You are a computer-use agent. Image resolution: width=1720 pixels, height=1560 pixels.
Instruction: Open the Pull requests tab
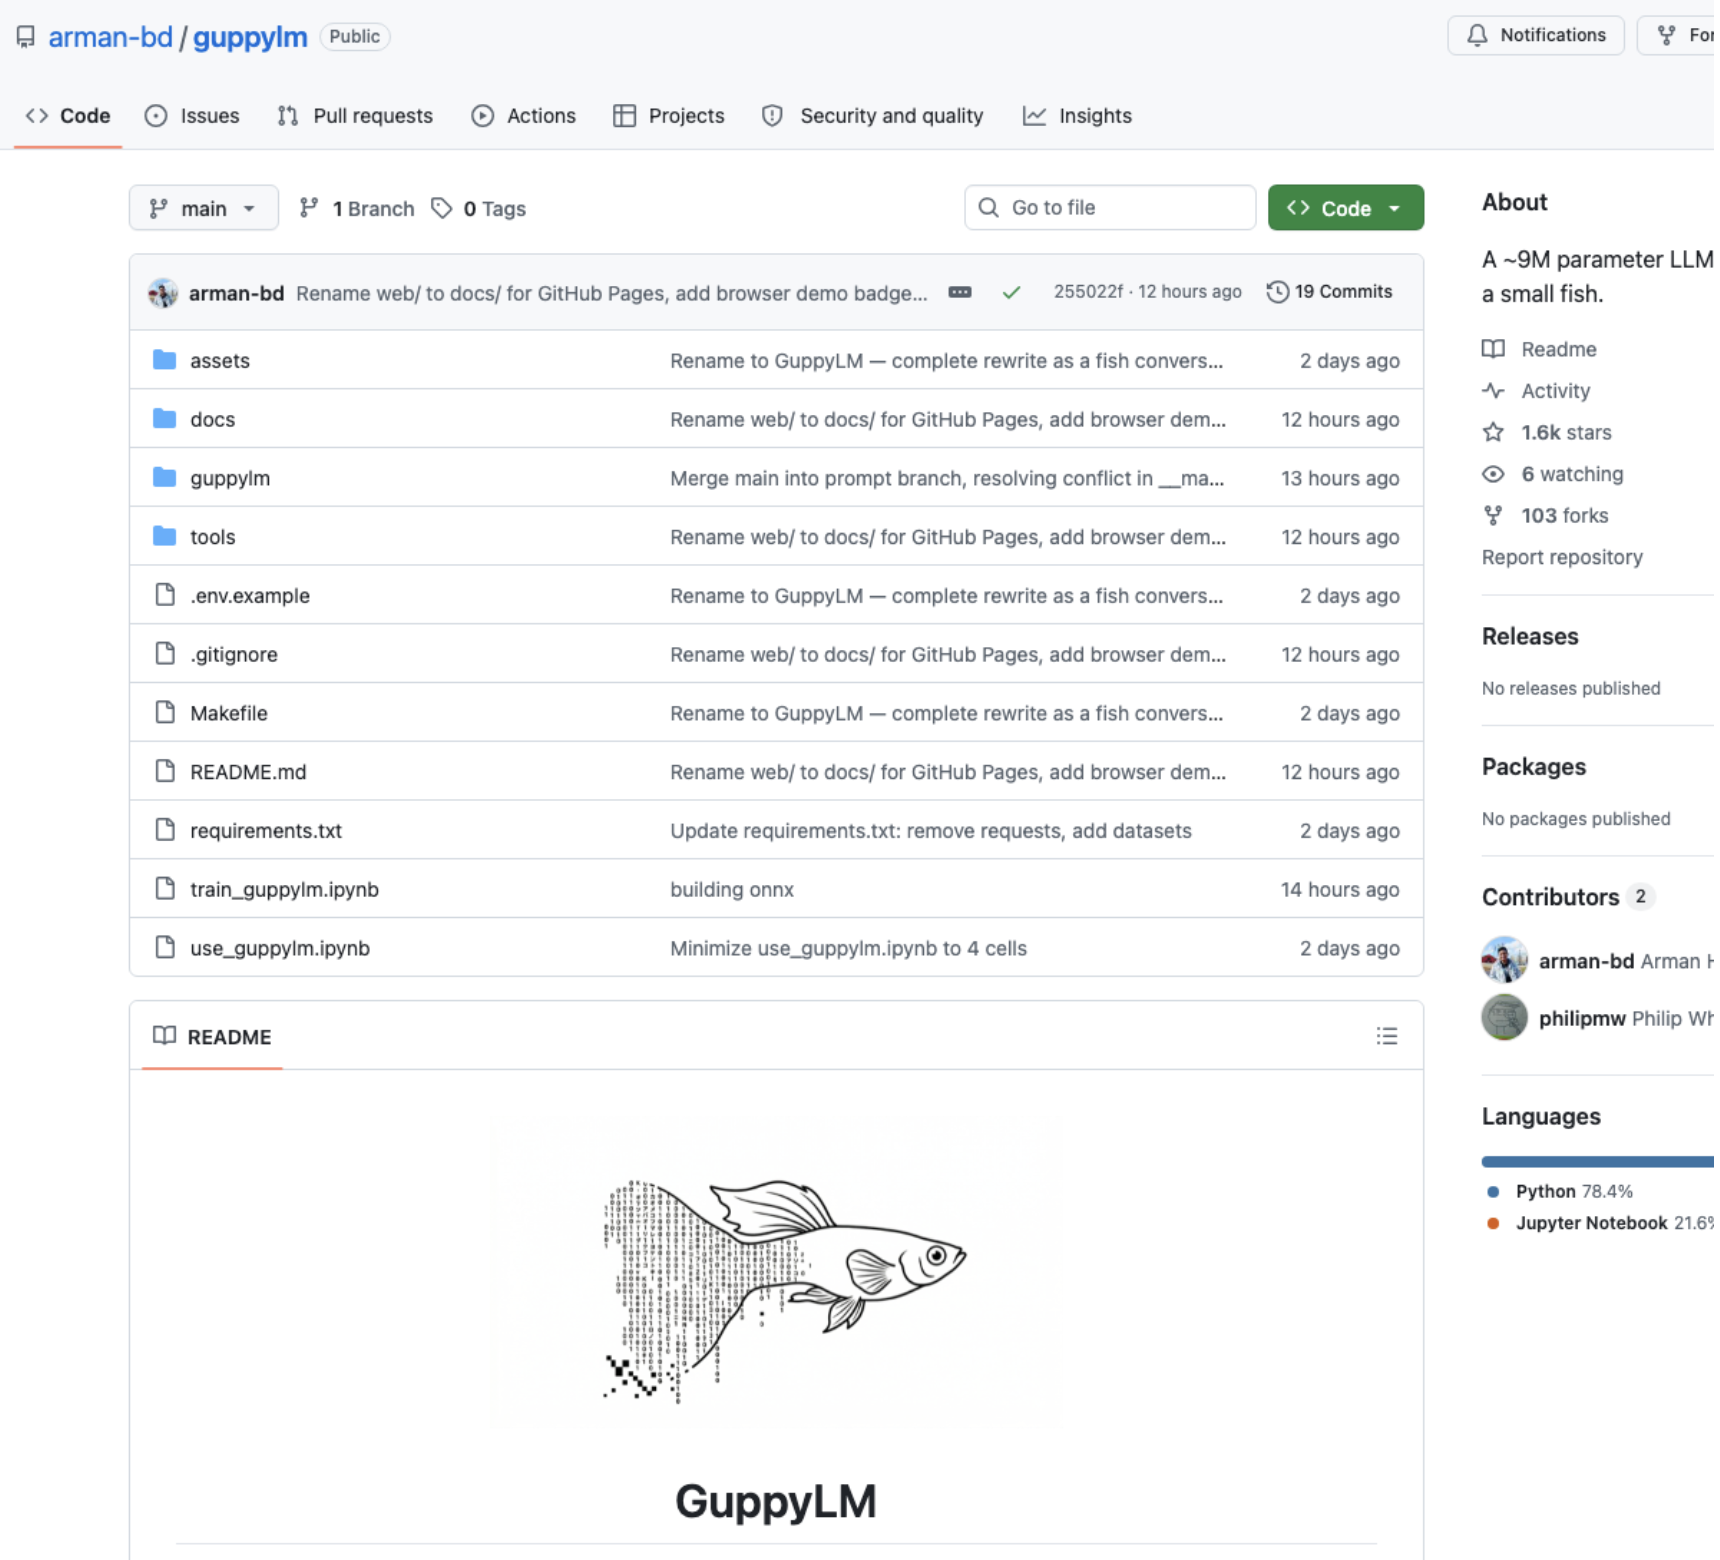pyautogui.click(x=355, y=116)
